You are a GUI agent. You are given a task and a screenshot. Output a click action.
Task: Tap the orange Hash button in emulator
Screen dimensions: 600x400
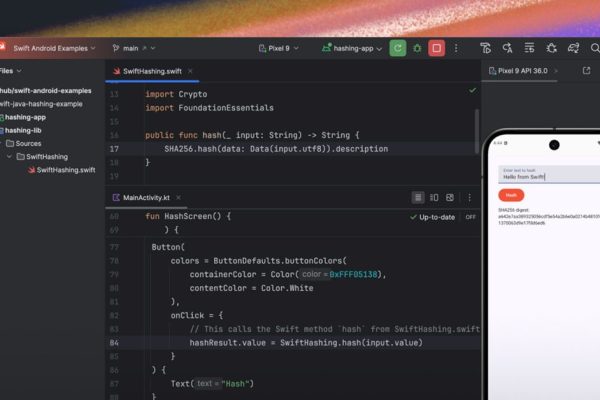point(511,196)
